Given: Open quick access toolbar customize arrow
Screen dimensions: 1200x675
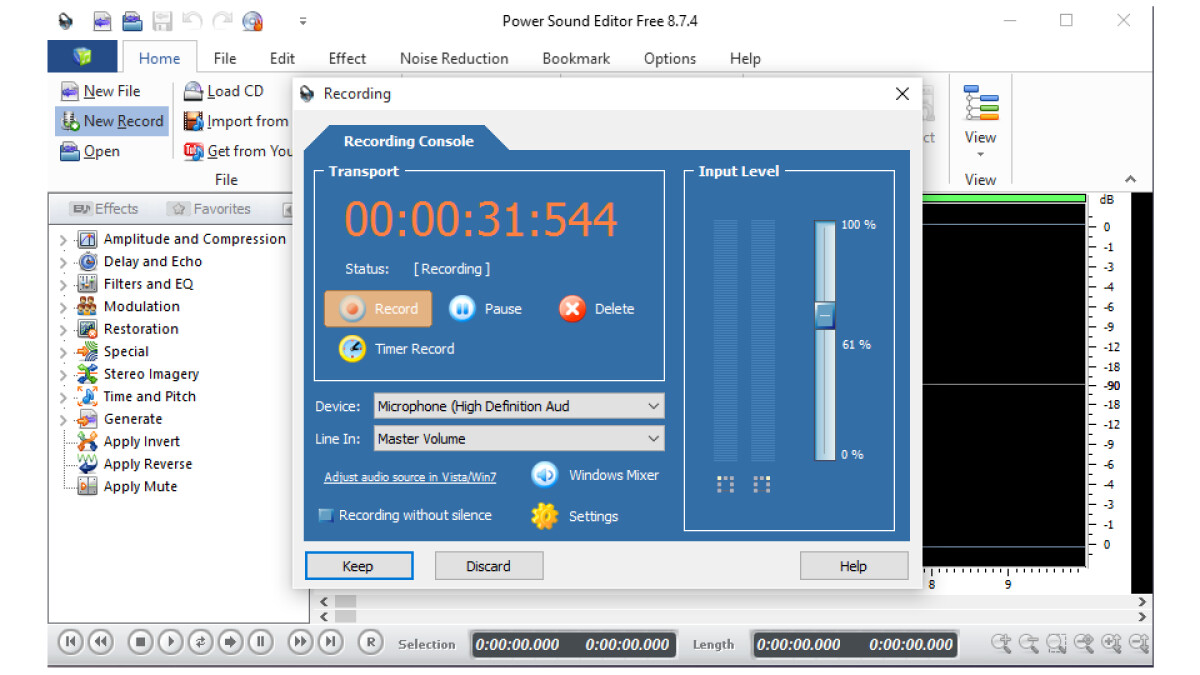Looking at the screenshot, I should pos(303,20).
